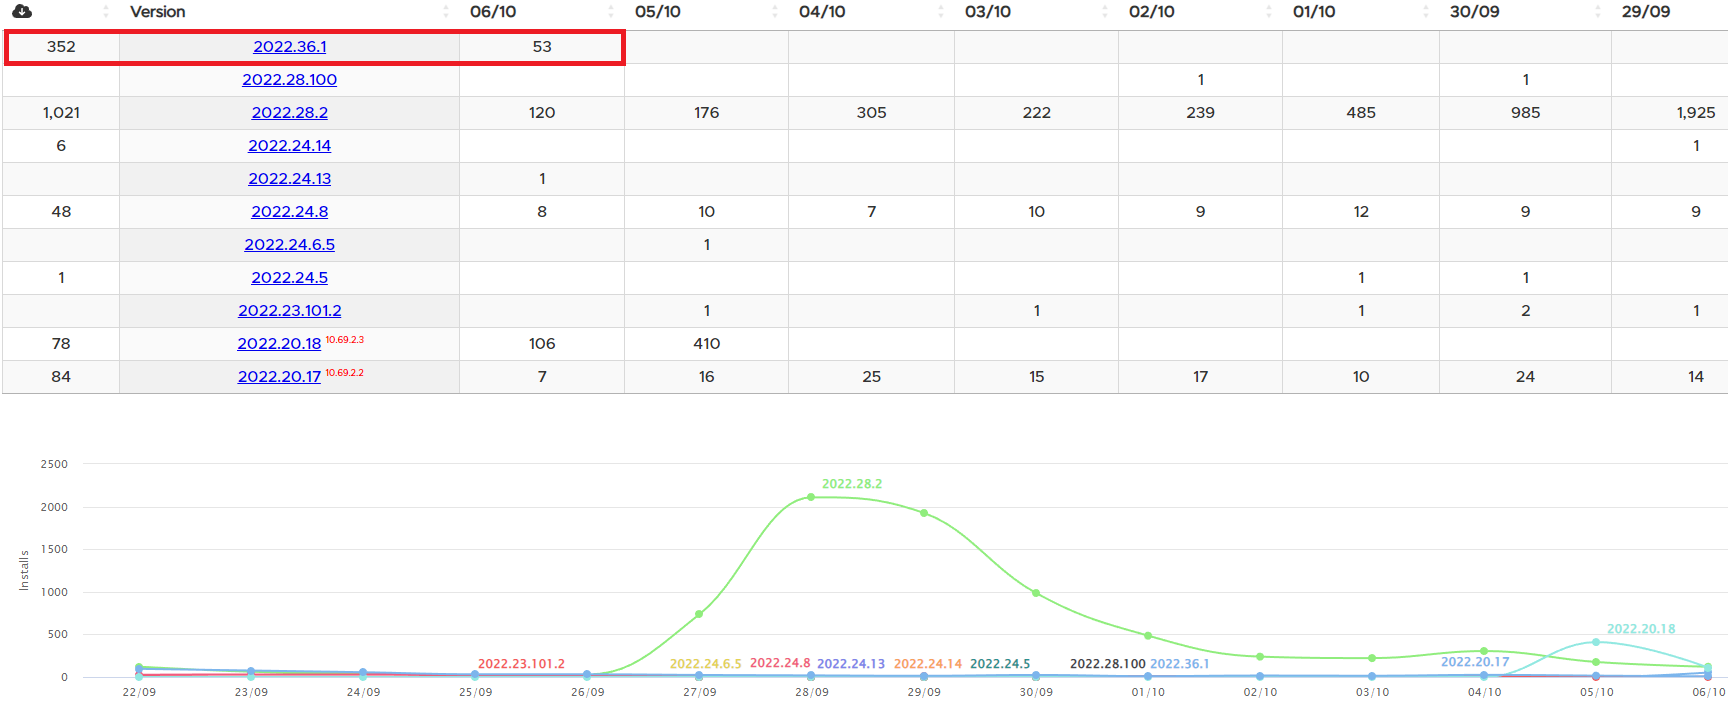Click the 2022.20.18 peak point on 05/10
This screenshot has width=1728, height=701.
pyautogui.click(x=1596, y=642)
